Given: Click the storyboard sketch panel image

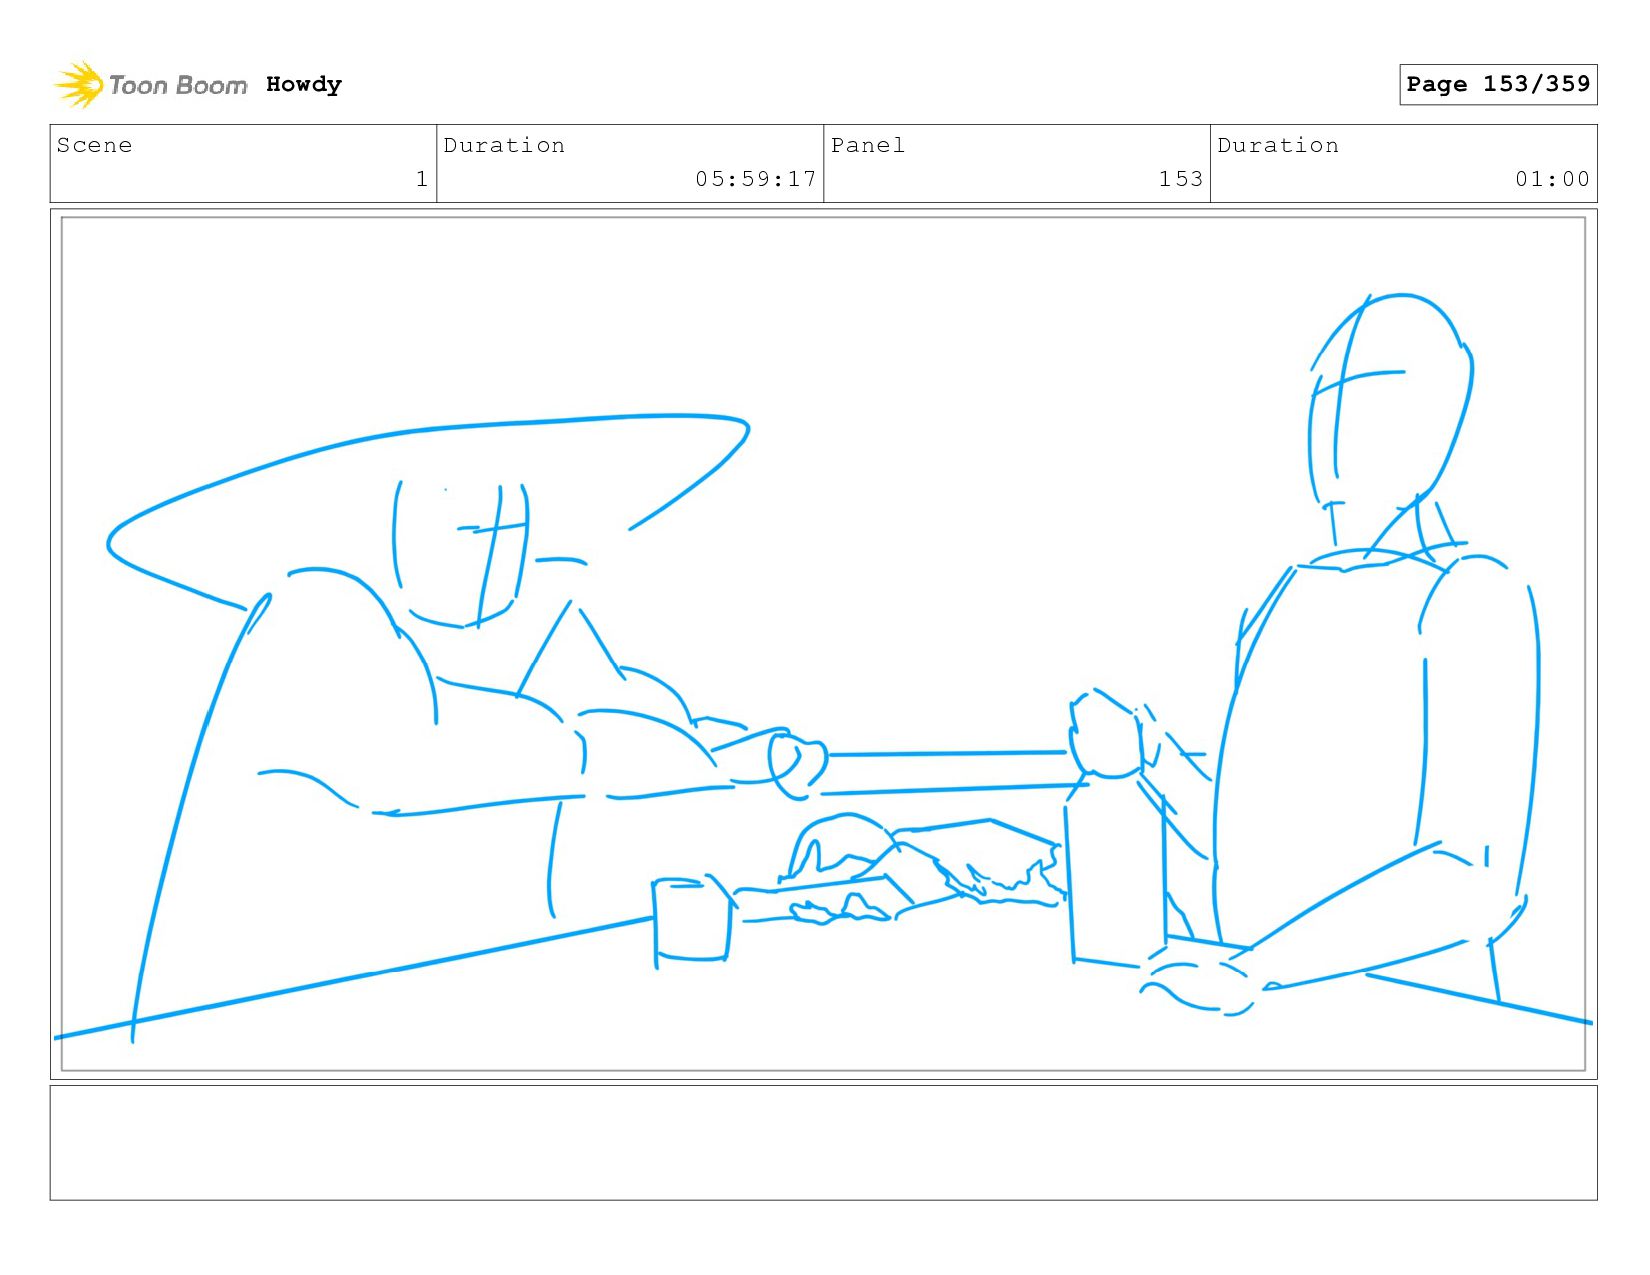Looking at the screenshot, I should 823,644.
